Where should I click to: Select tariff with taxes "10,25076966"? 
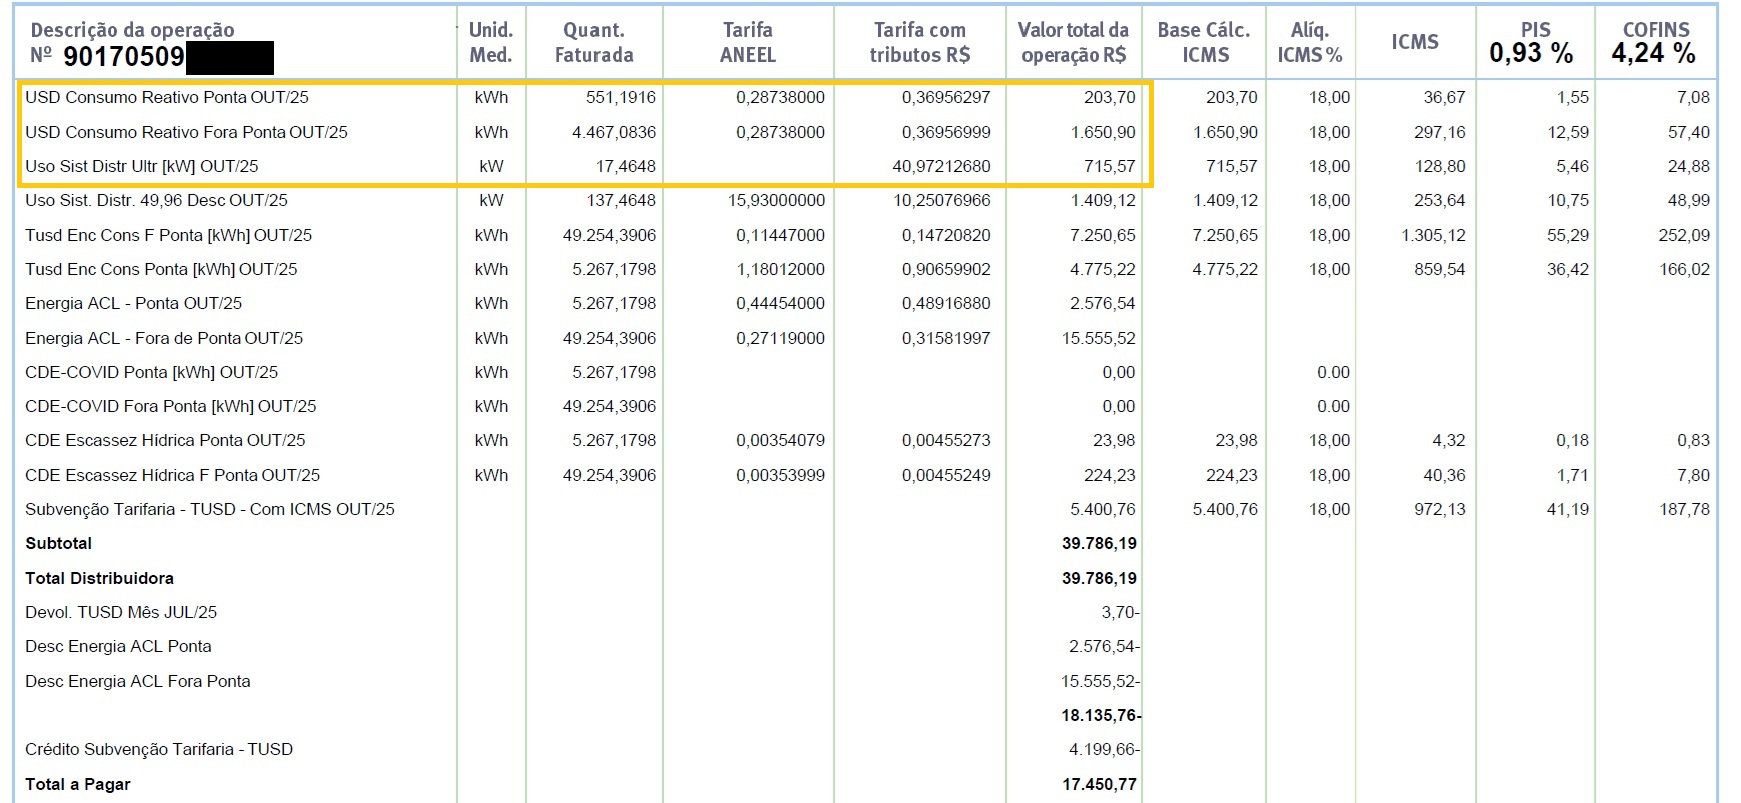point(941,200)
